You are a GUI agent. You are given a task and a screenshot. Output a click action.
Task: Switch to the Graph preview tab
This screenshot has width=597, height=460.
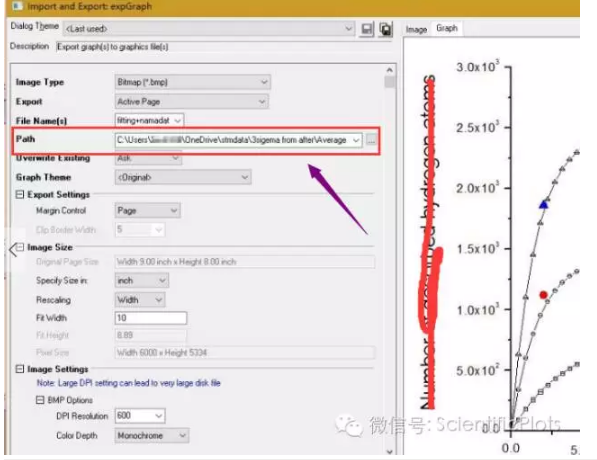(x=447, y=28)
